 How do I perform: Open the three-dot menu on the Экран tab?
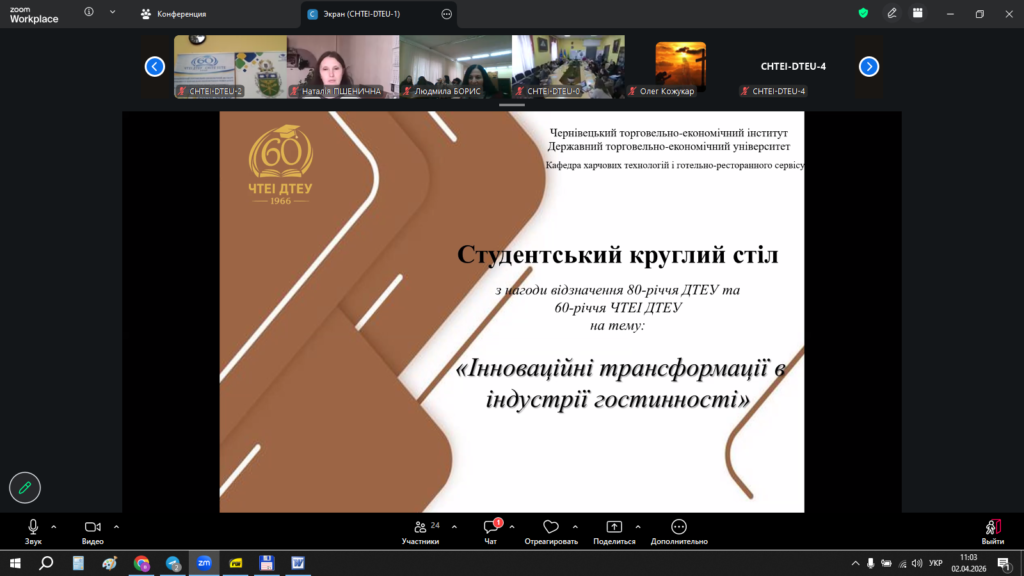pos(447,14)
